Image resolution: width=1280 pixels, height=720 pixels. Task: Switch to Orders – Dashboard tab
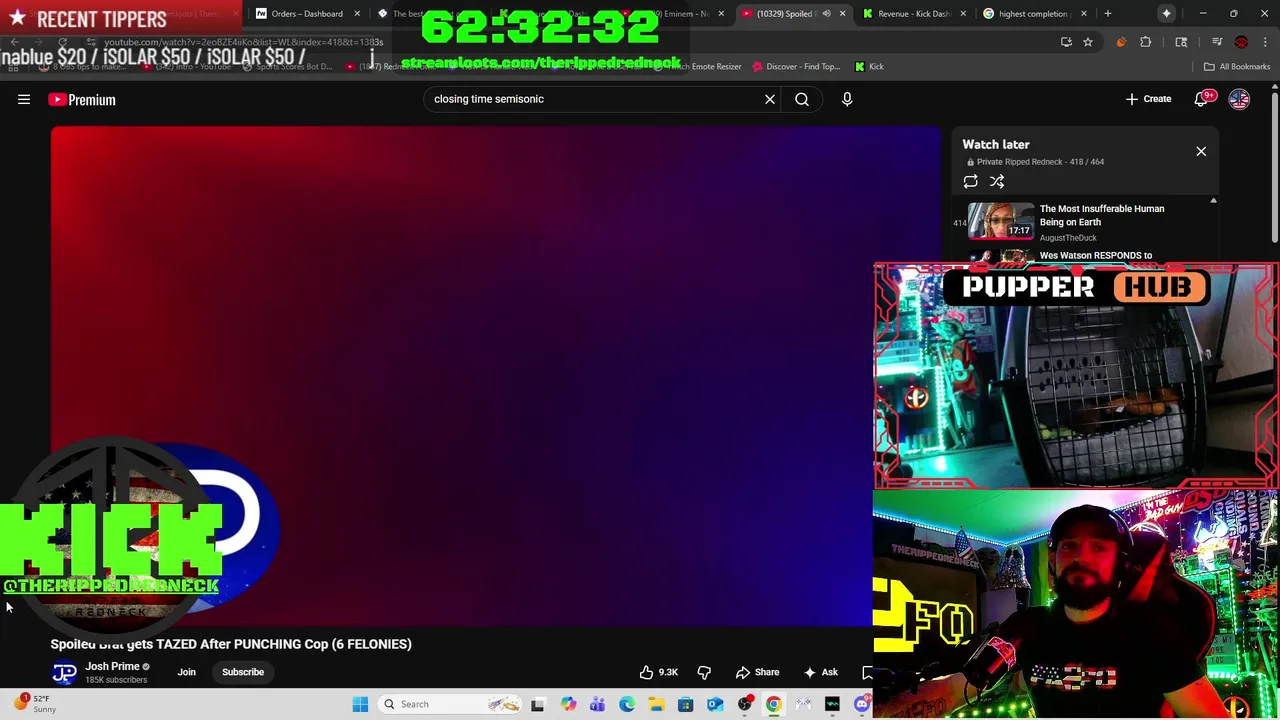coord(305,14)
